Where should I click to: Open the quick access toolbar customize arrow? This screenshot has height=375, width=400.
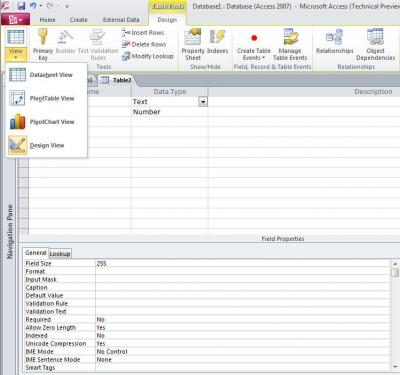67,6
